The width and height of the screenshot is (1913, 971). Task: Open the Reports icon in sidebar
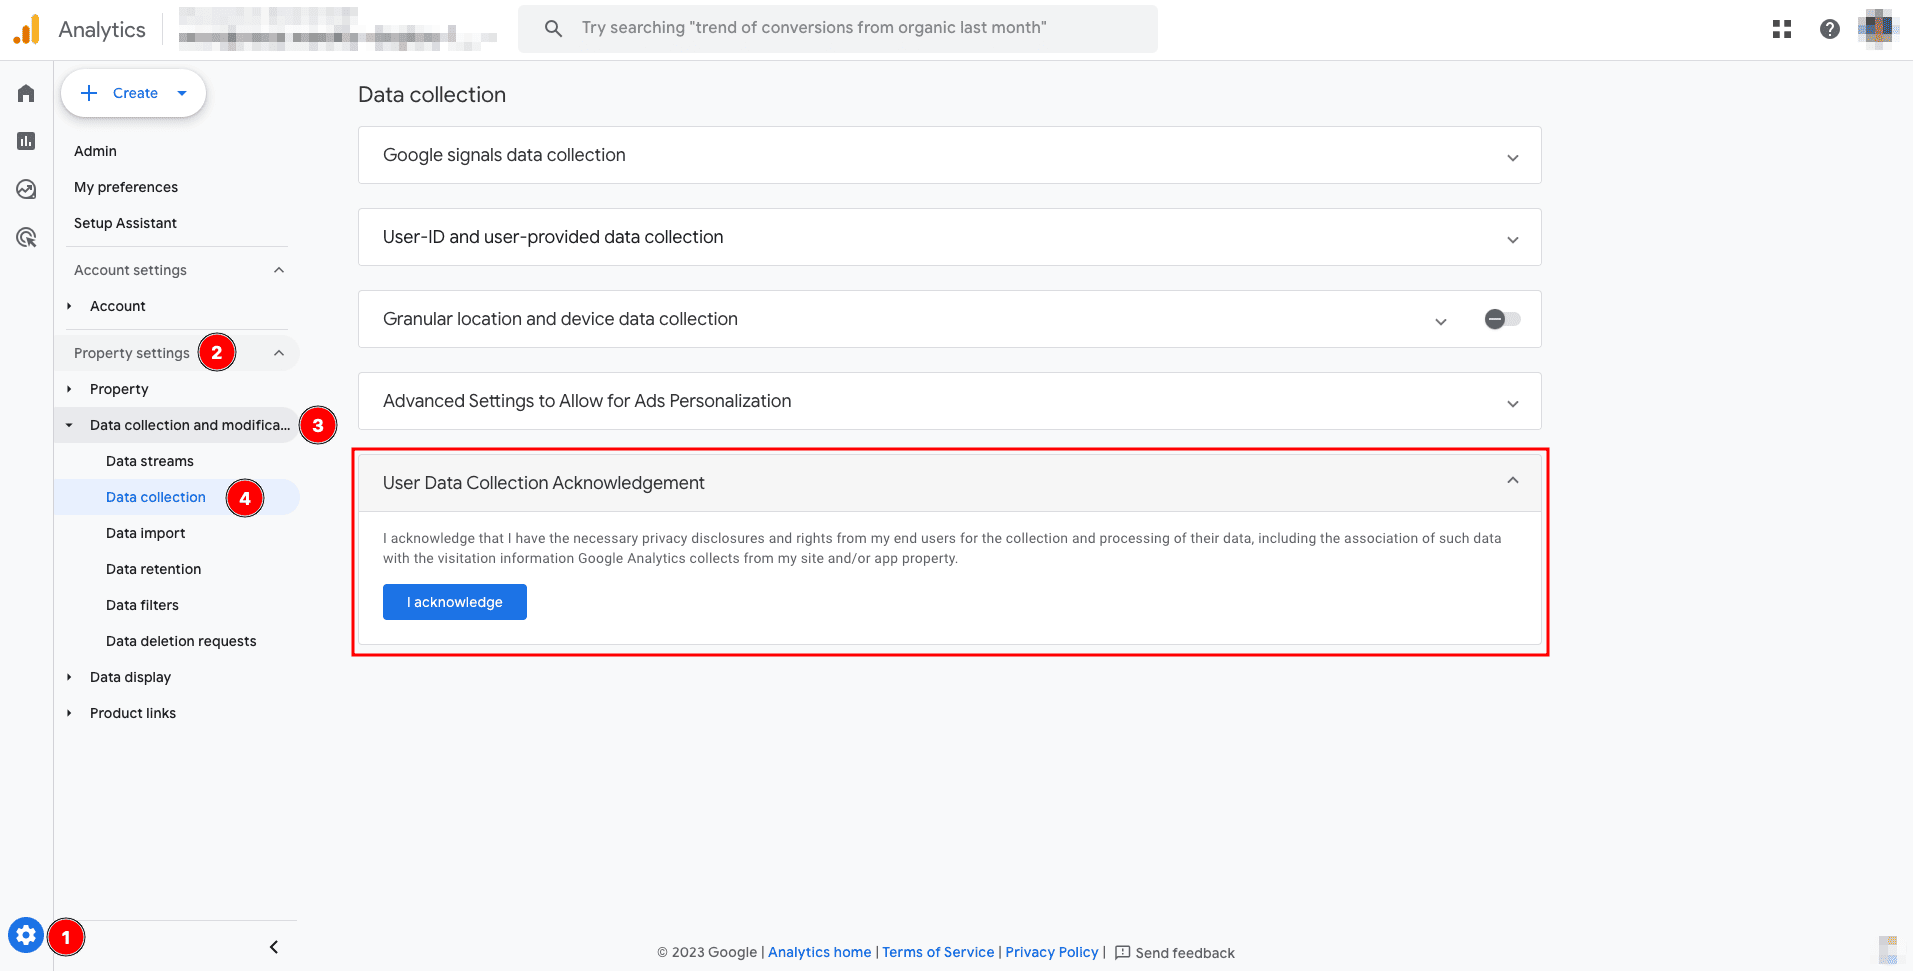point(26,141)
